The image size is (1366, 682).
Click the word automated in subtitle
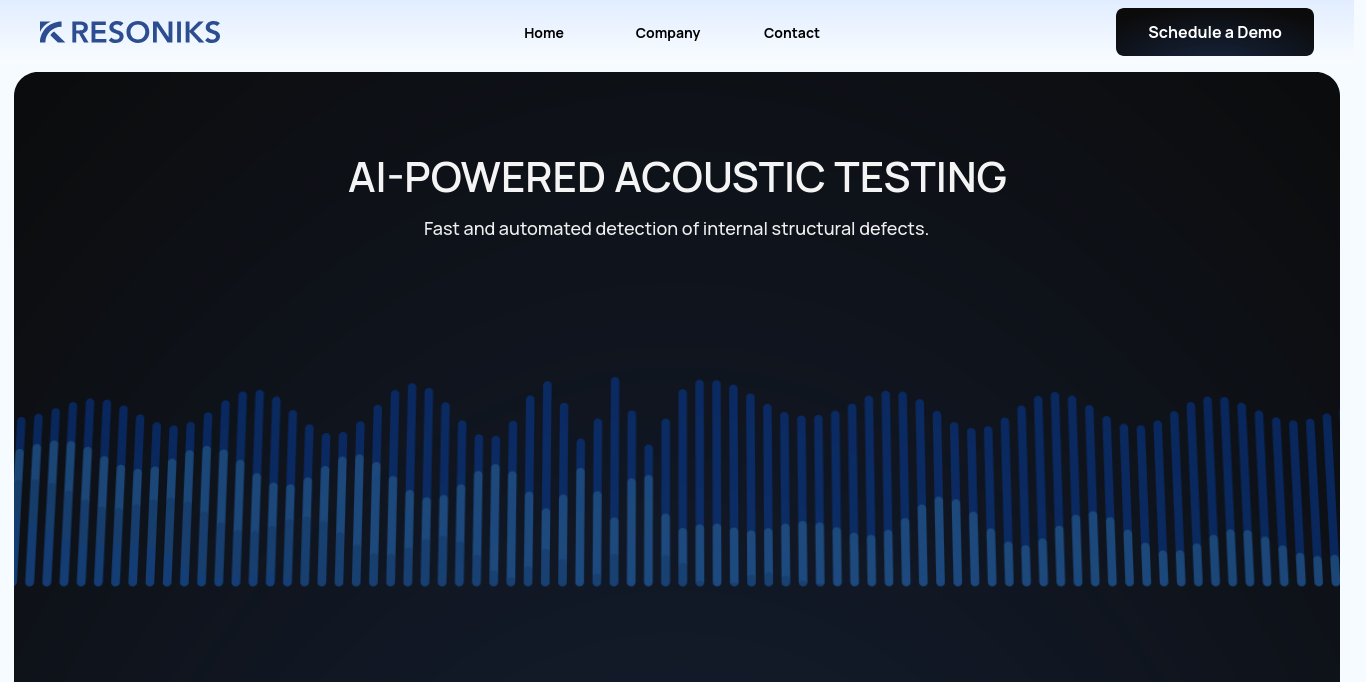tap(545, 229)
